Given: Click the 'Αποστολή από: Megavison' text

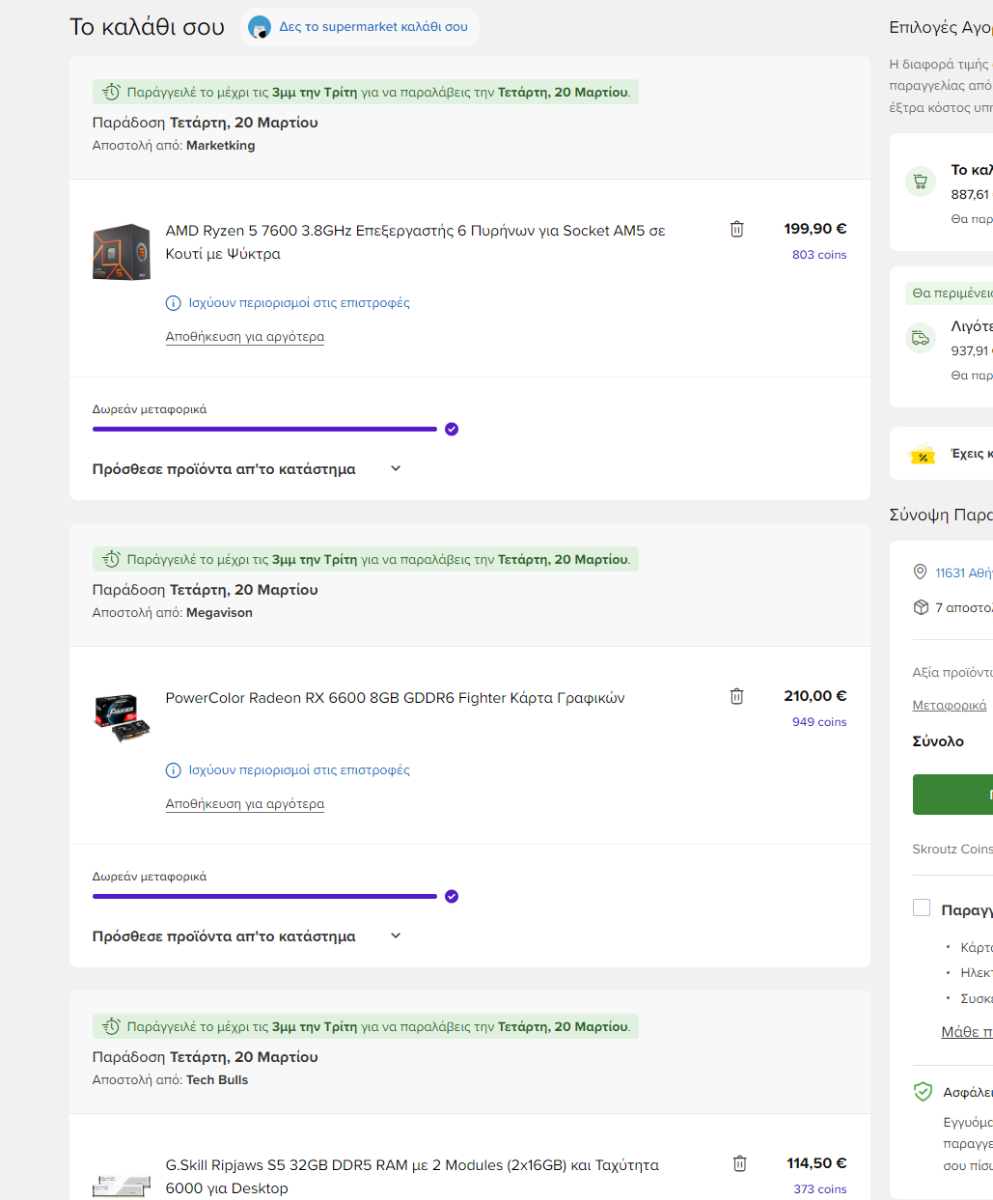Looking at the screenshot, I should (x=172, y=612).
